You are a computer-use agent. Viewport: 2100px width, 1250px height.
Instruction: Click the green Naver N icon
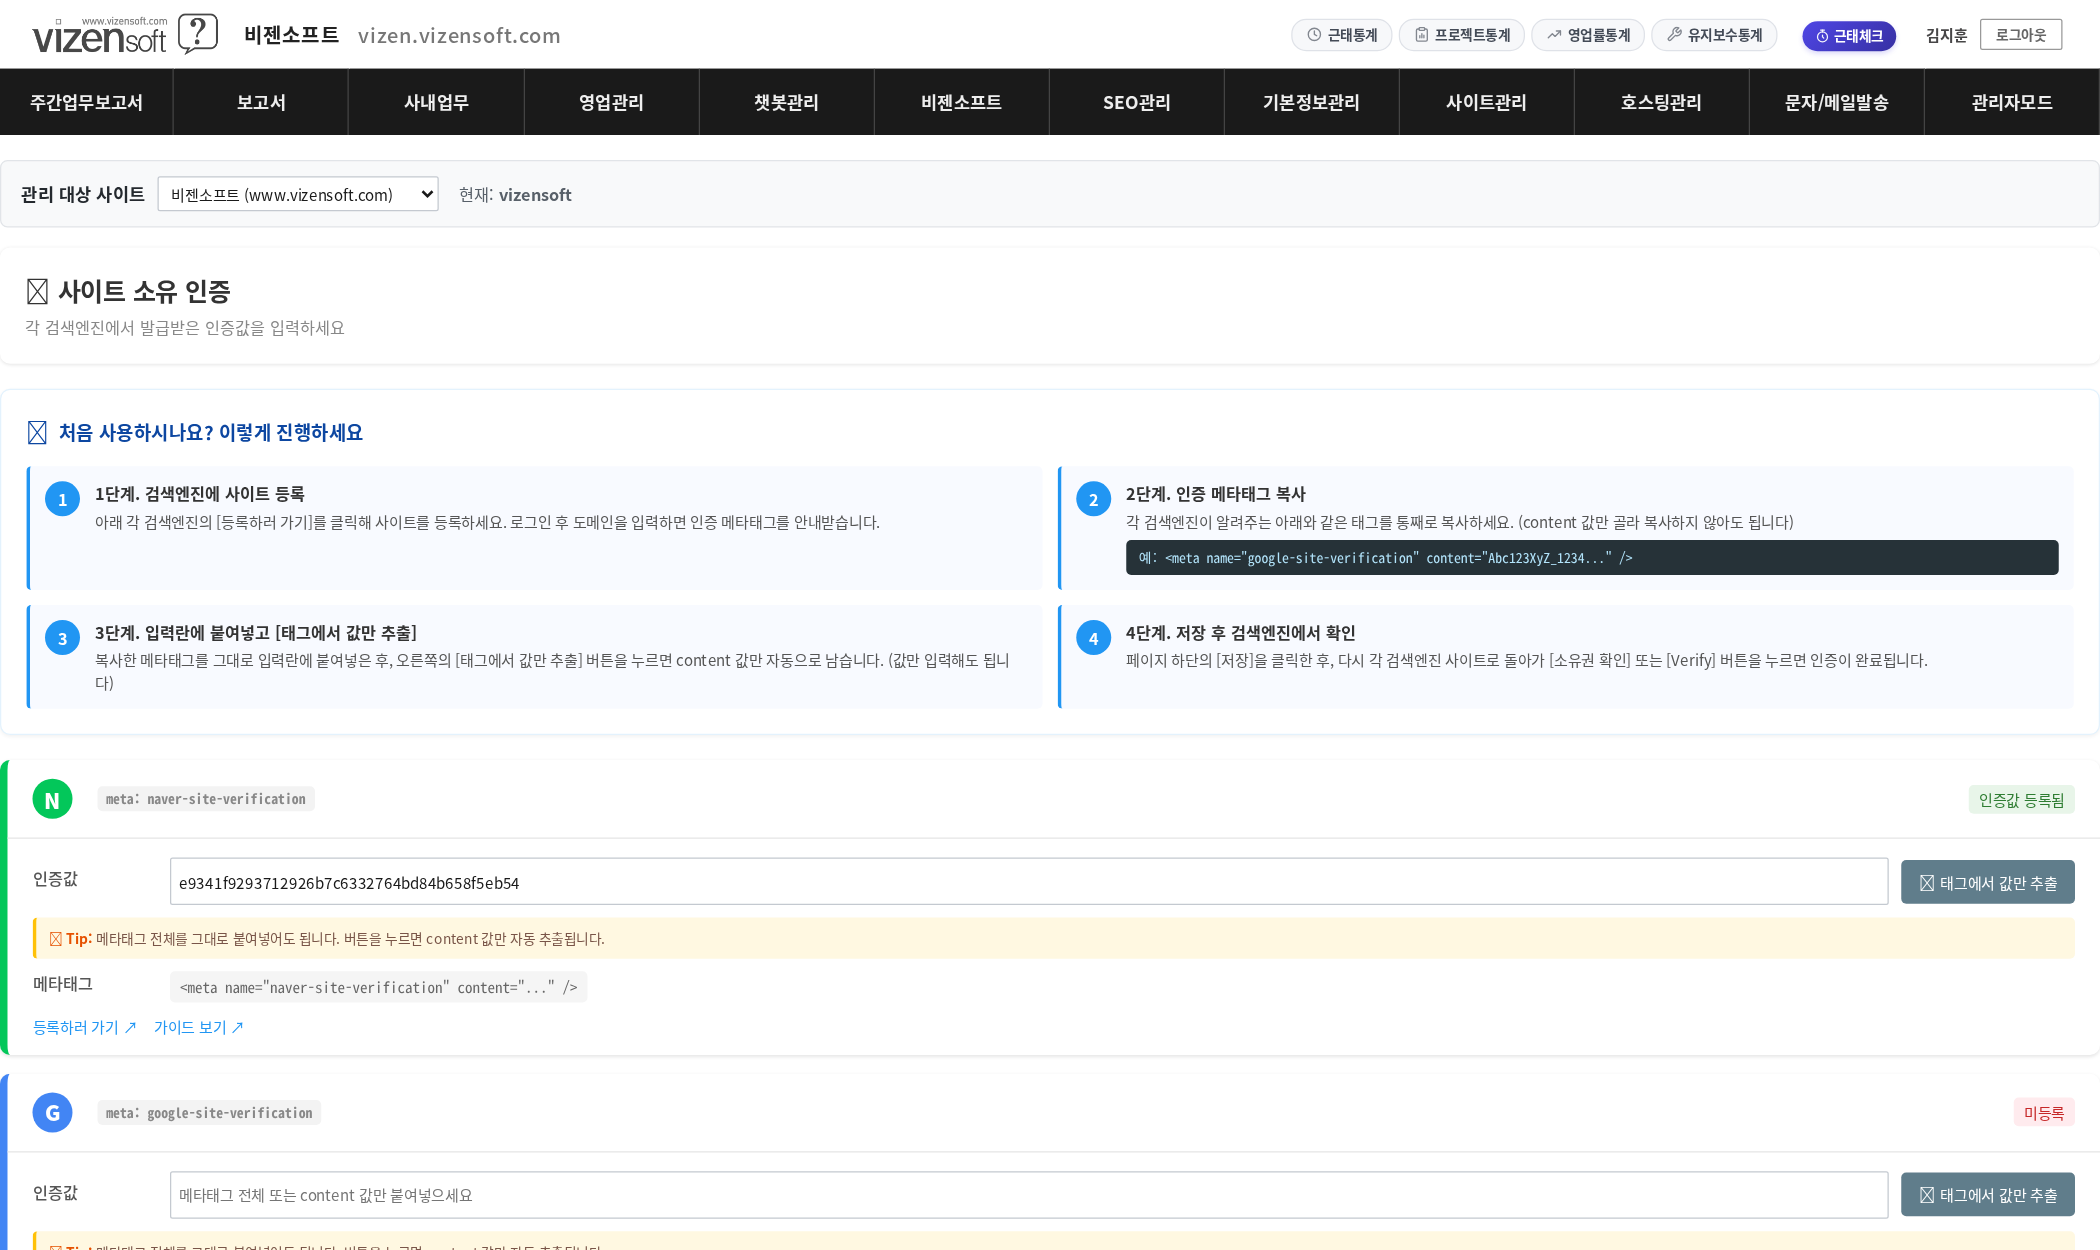[52, 799]
